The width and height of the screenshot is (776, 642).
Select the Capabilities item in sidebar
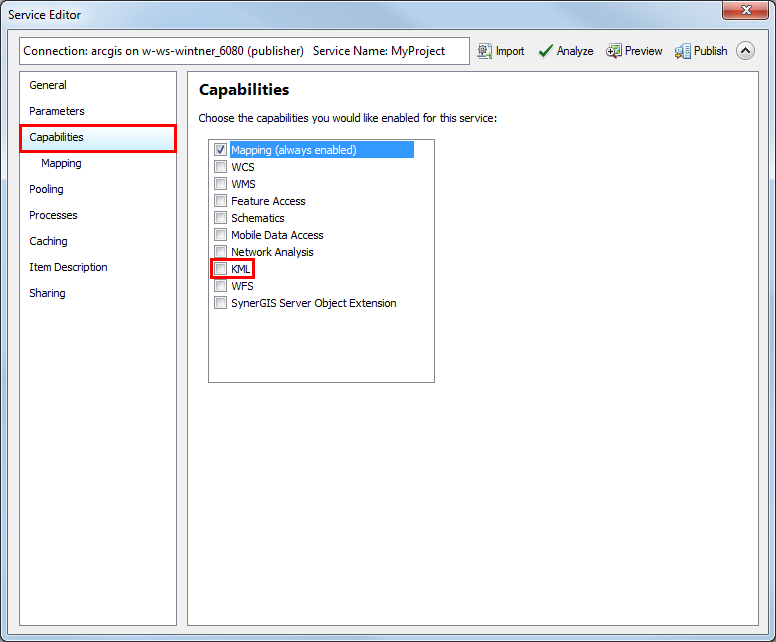[57, 137]
